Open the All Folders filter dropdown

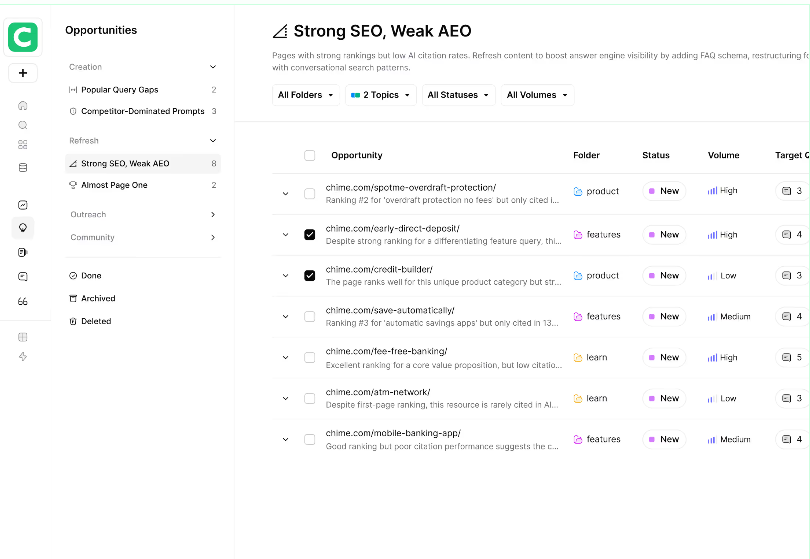(x=306, y=95)
